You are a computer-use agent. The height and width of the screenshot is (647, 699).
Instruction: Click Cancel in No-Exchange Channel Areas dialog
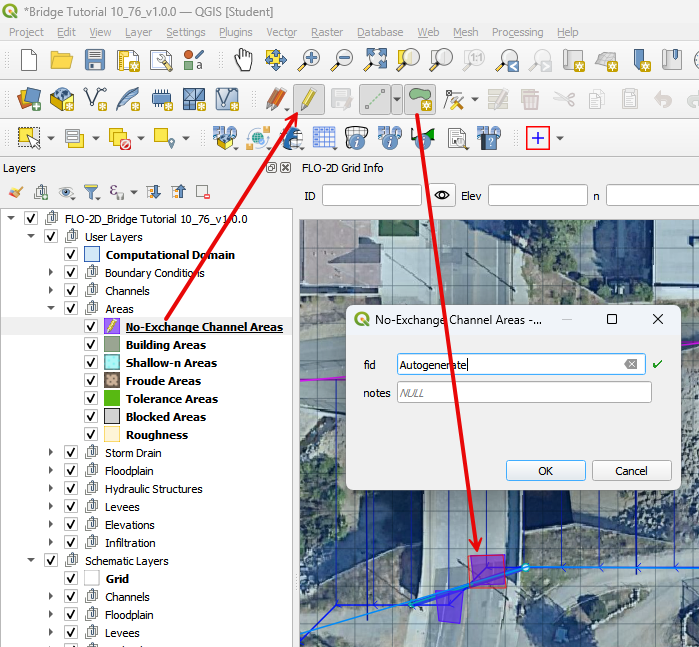(x=631, y=471)
